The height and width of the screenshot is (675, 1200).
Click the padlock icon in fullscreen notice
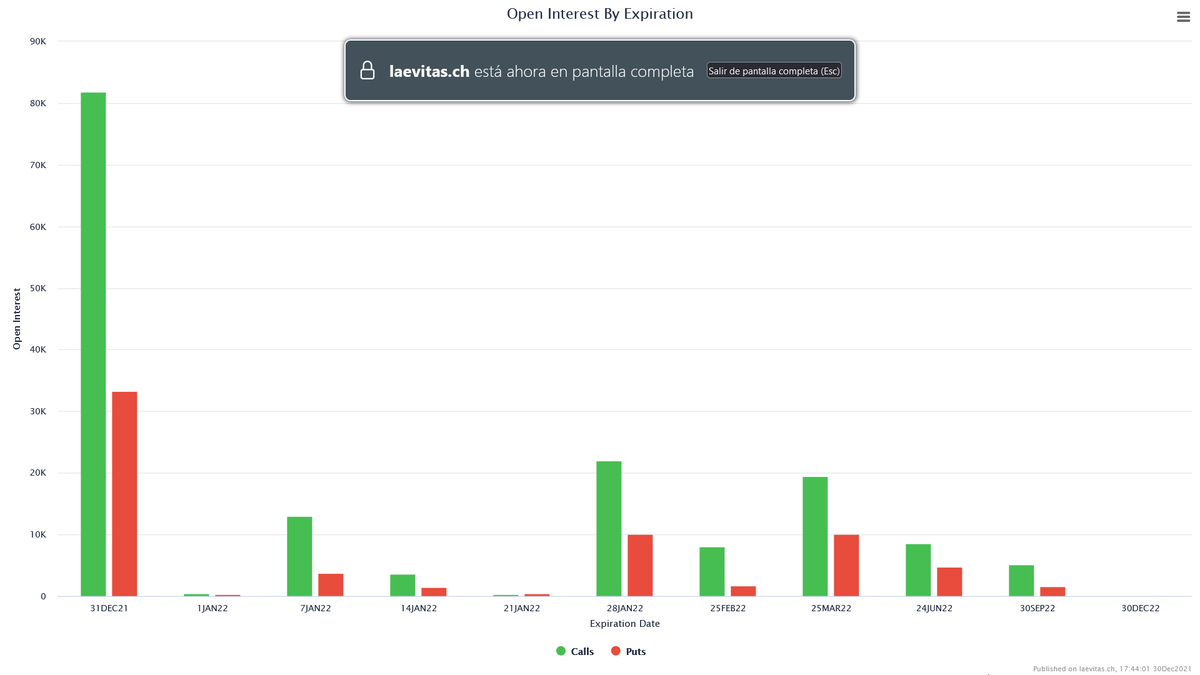click(368, 71)
